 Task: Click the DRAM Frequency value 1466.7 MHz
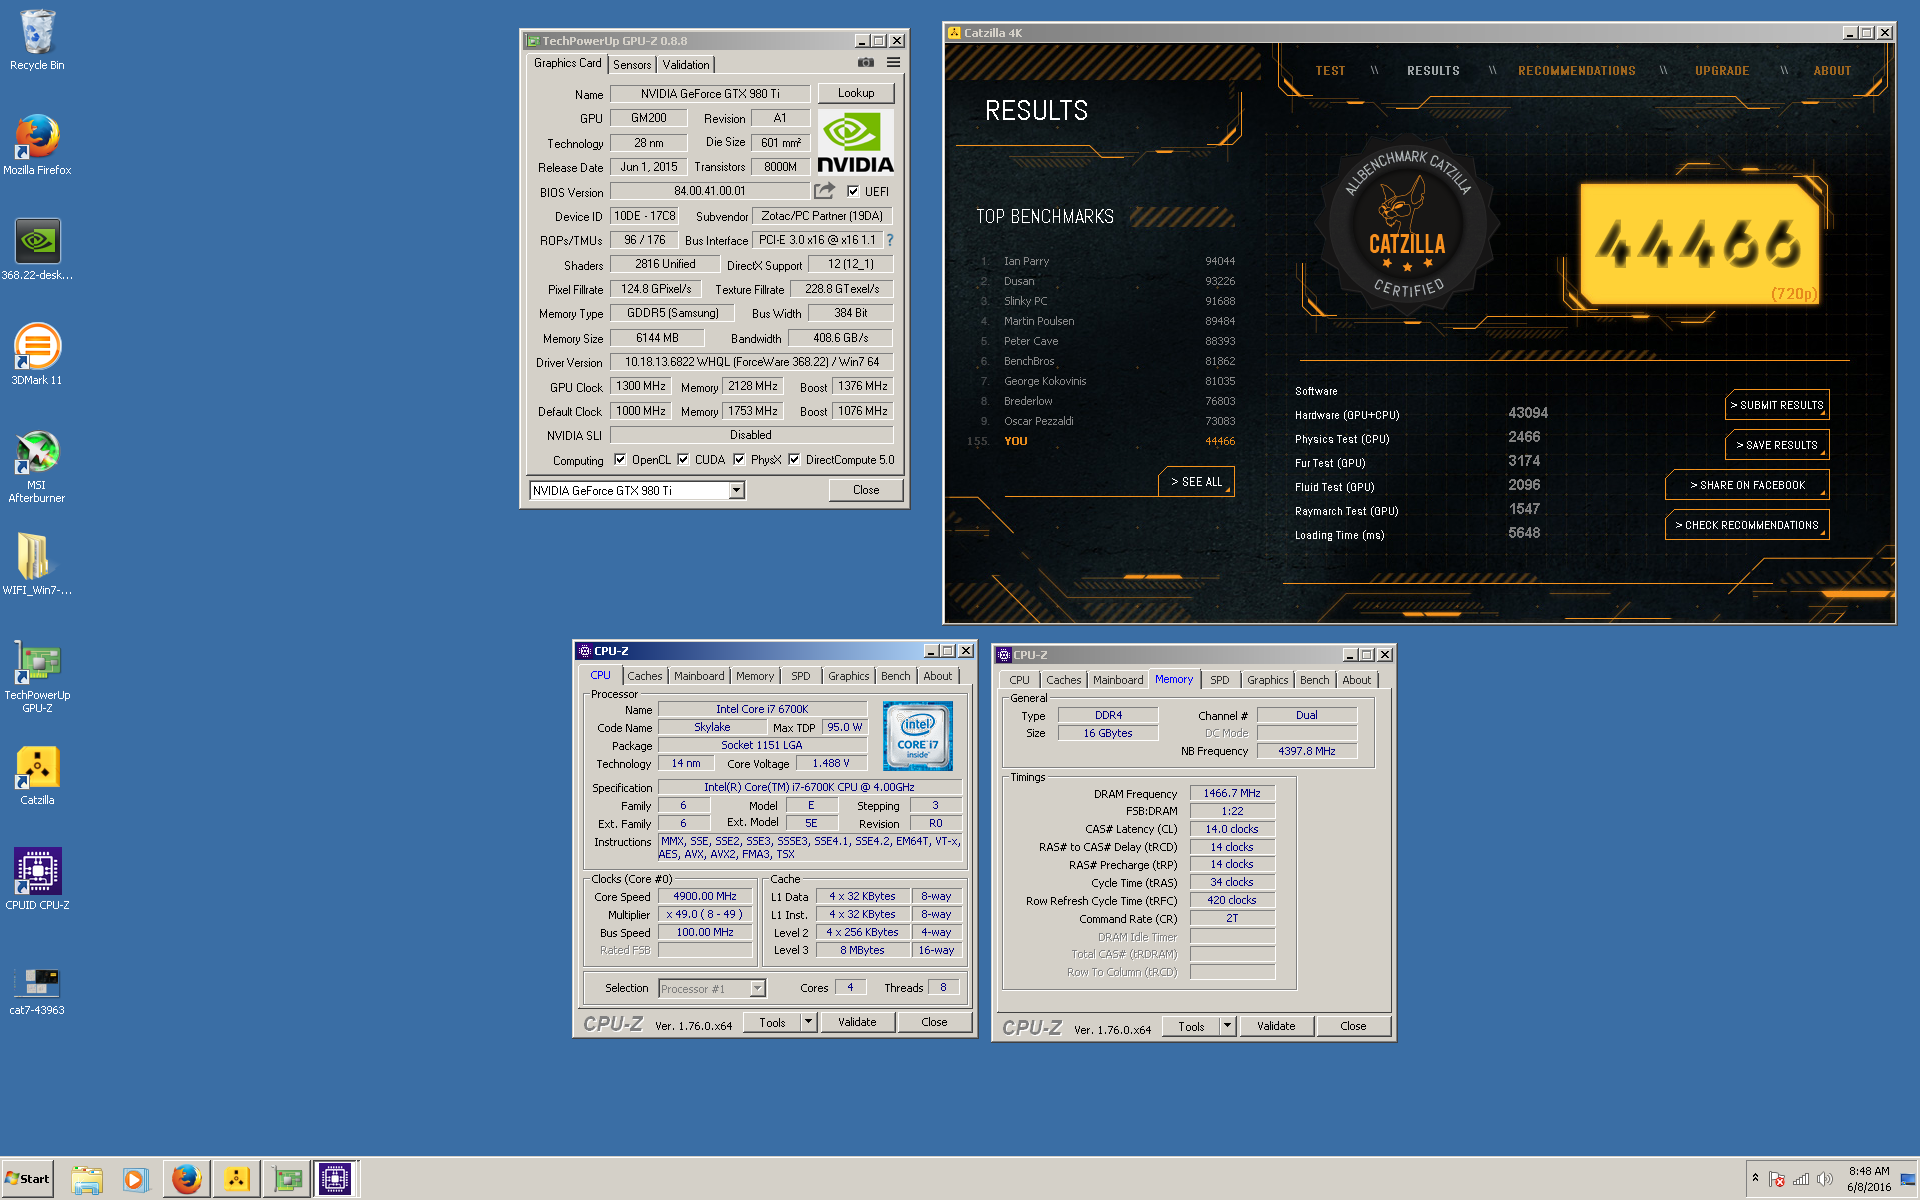[x=1232, y=793]
